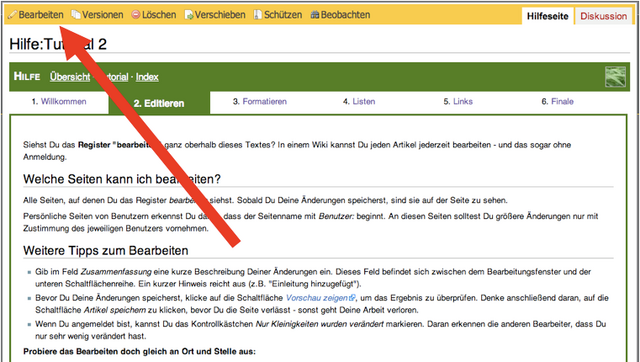Screen dimensions: 640x362
Task: Open Versionen page history
Action: (102, 15)
